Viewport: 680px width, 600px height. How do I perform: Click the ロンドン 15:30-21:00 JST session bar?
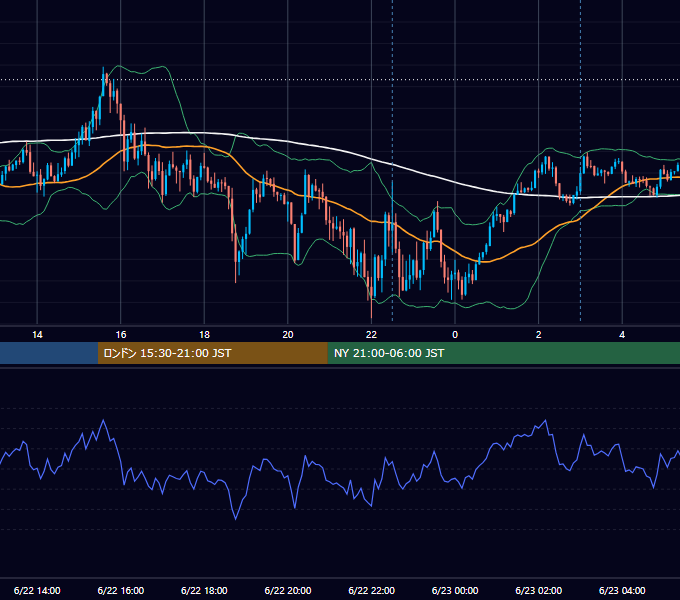click(212, 353)
